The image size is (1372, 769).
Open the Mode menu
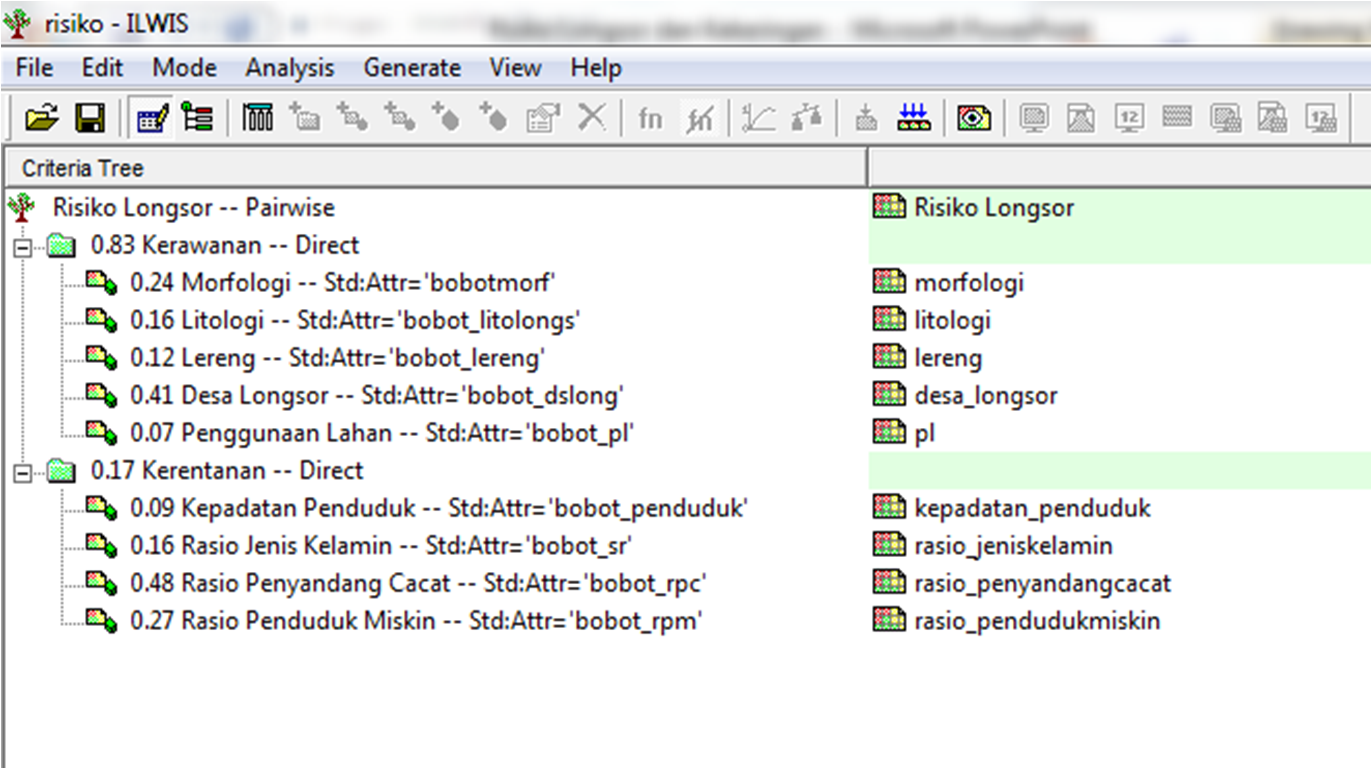pyautogui.click(x=184, y=68)
